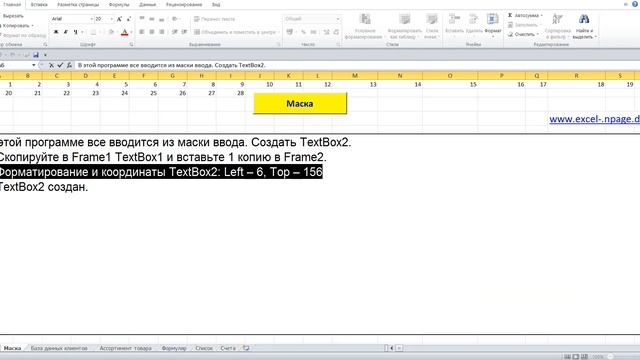Select the highlighted 'Форматирование и координаты TextBox2' line
This screenshot has width=640, height=360.
coord(161,172)
